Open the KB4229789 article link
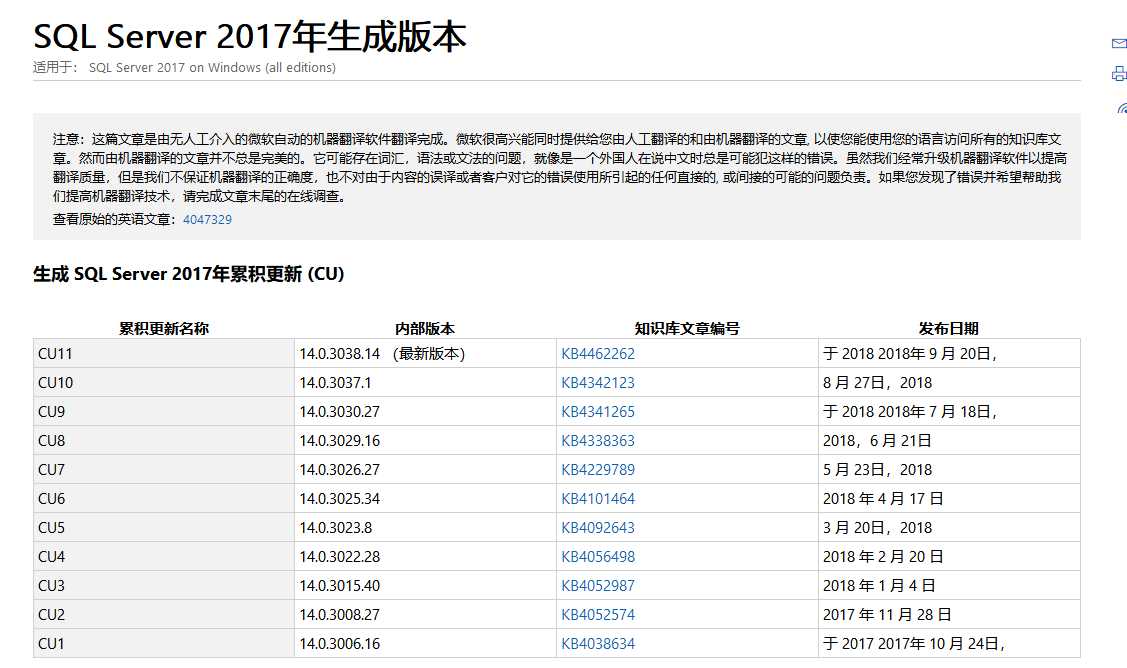Viewport: 1127px width, 668px height. point(597,470)
